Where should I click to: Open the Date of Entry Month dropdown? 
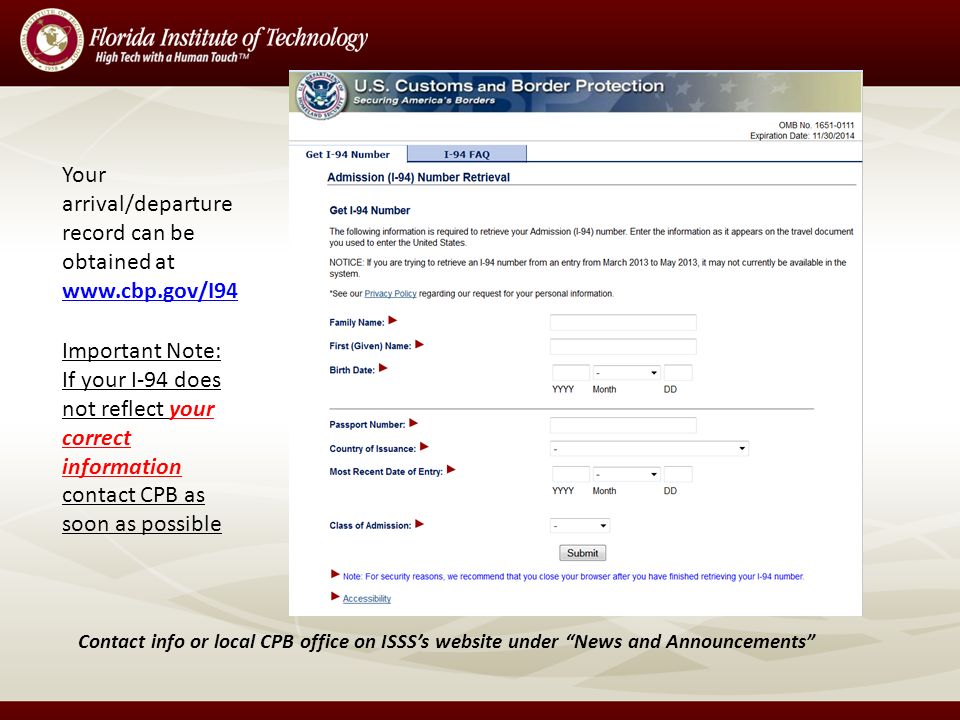click(x=626, y=474)
